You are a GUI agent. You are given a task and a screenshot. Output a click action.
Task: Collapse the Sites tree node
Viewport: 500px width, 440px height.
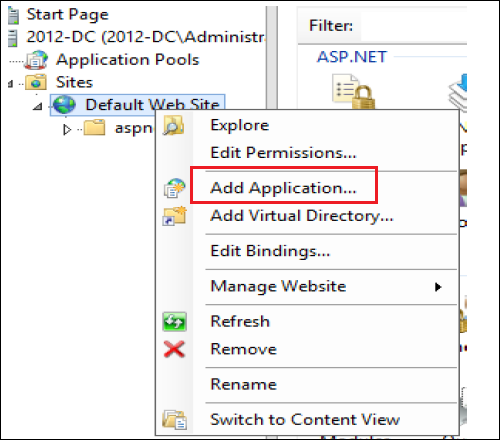coord(10,84)
